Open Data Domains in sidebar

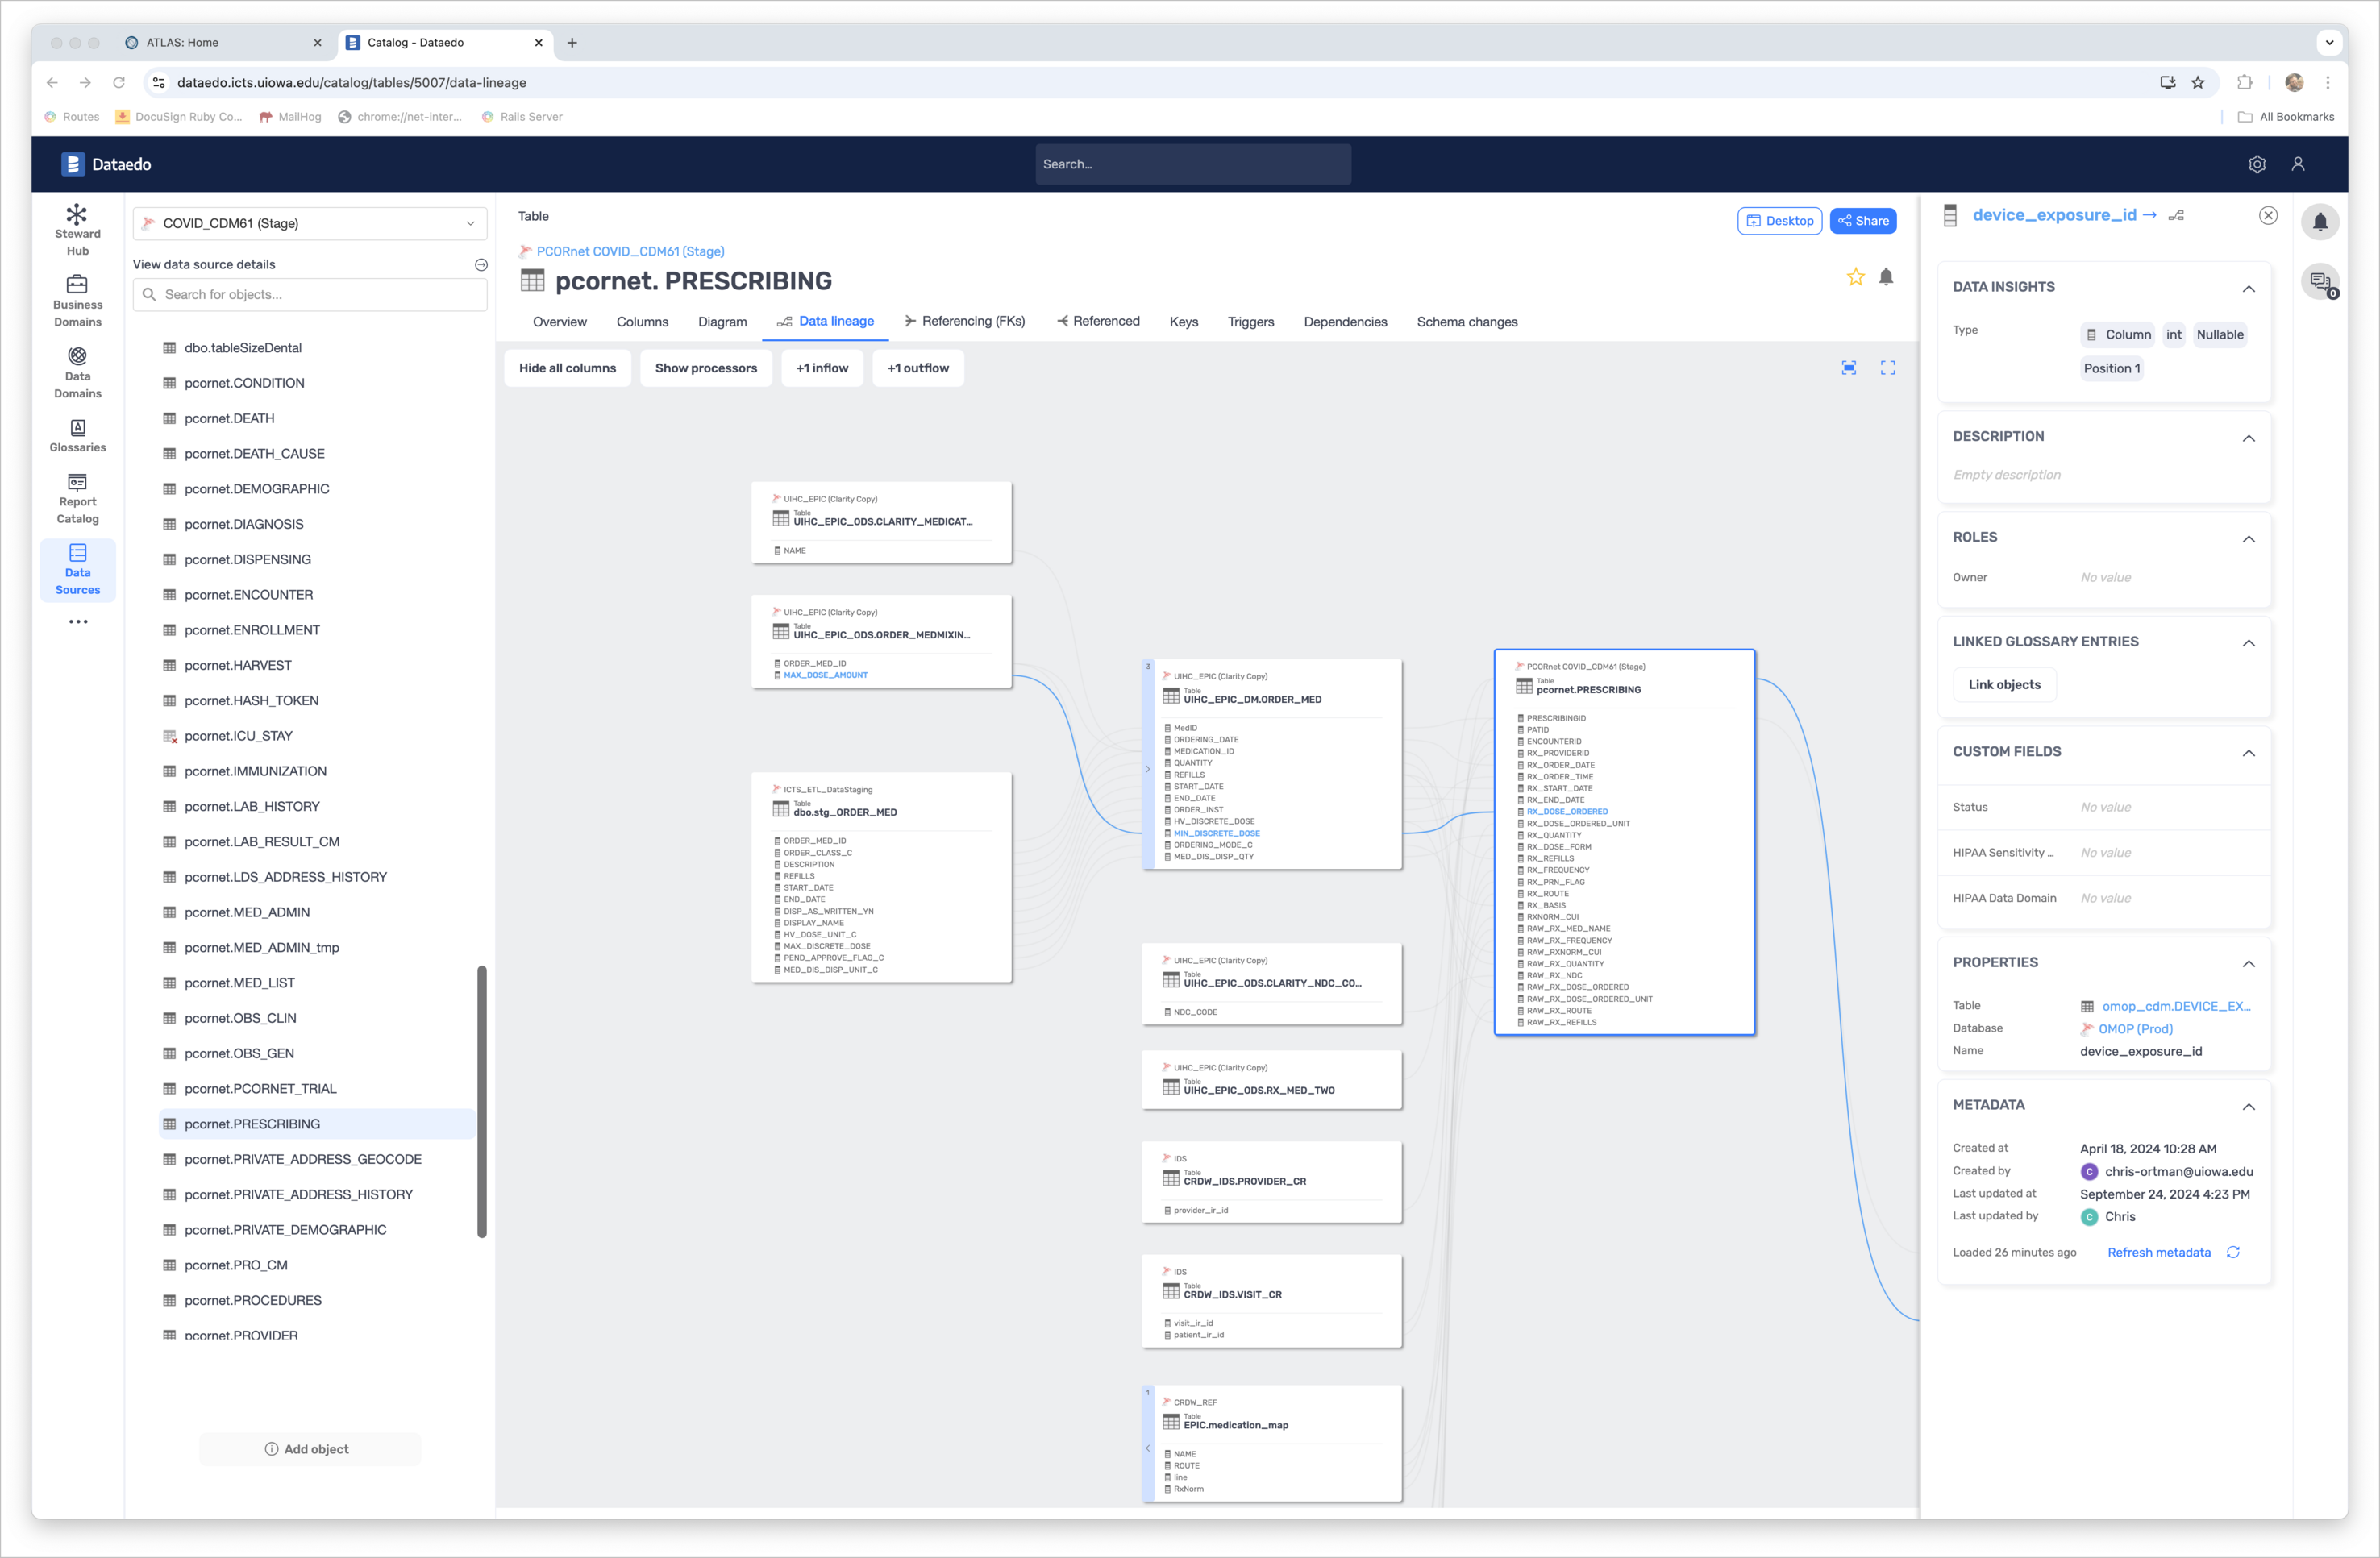point(77,372)
